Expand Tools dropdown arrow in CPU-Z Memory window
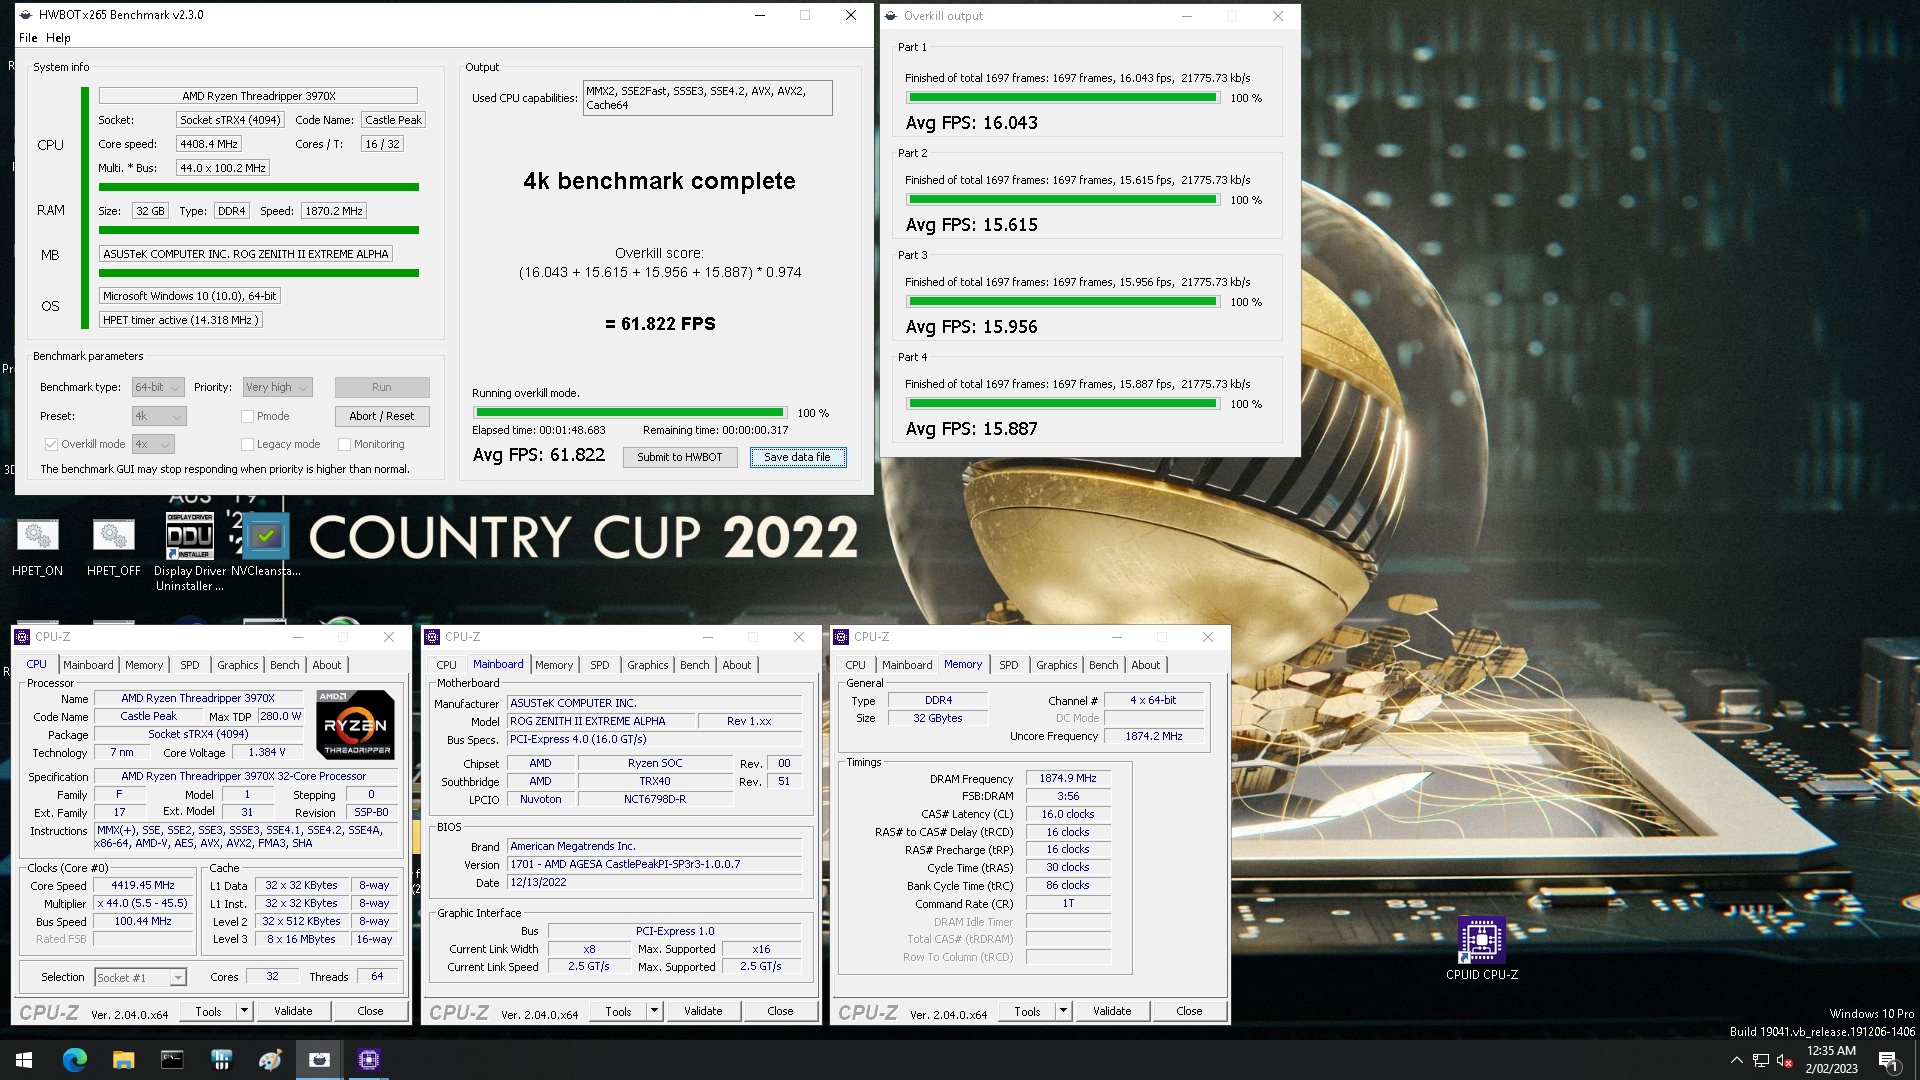The height and width of the screenshot is (1080, 1920). click(1063, 1011)
